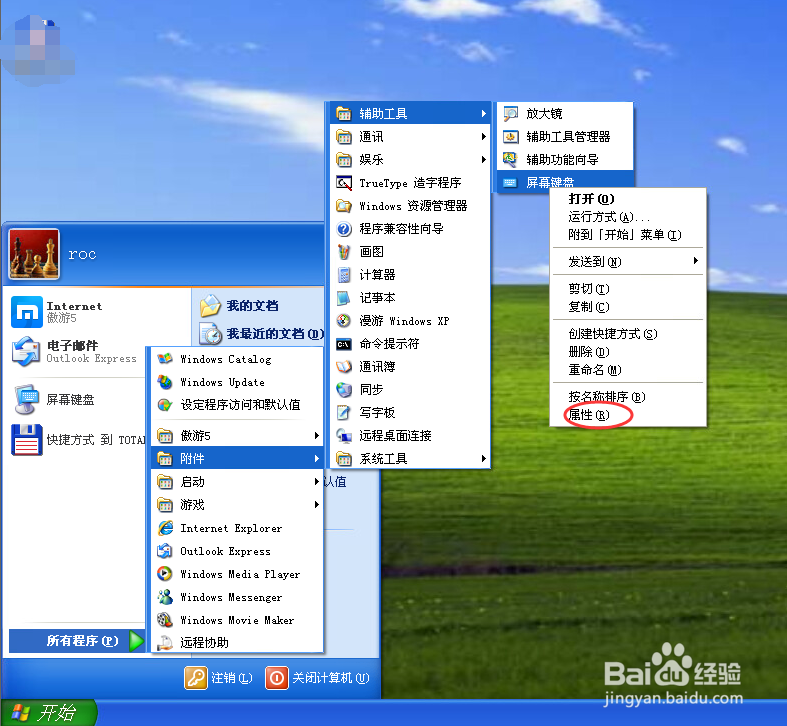The width and height of the screenshot is (787, 726).
Task: Click the 写字板 WordPad icon
Action: tap(344, 413)
